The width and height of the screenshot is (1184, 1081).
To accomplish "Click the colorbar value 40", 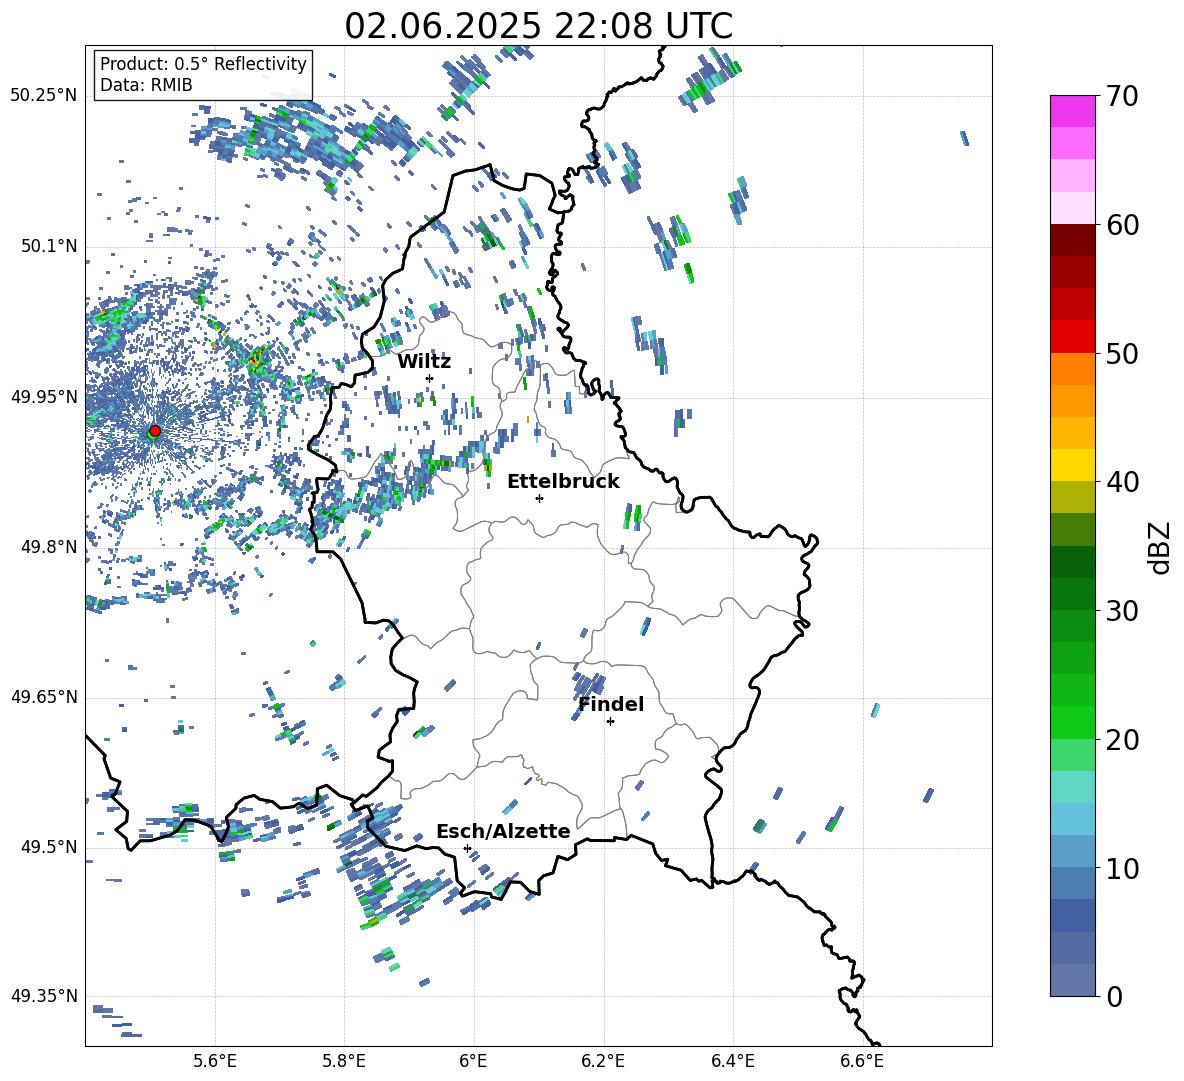I will coord(1122,482).
